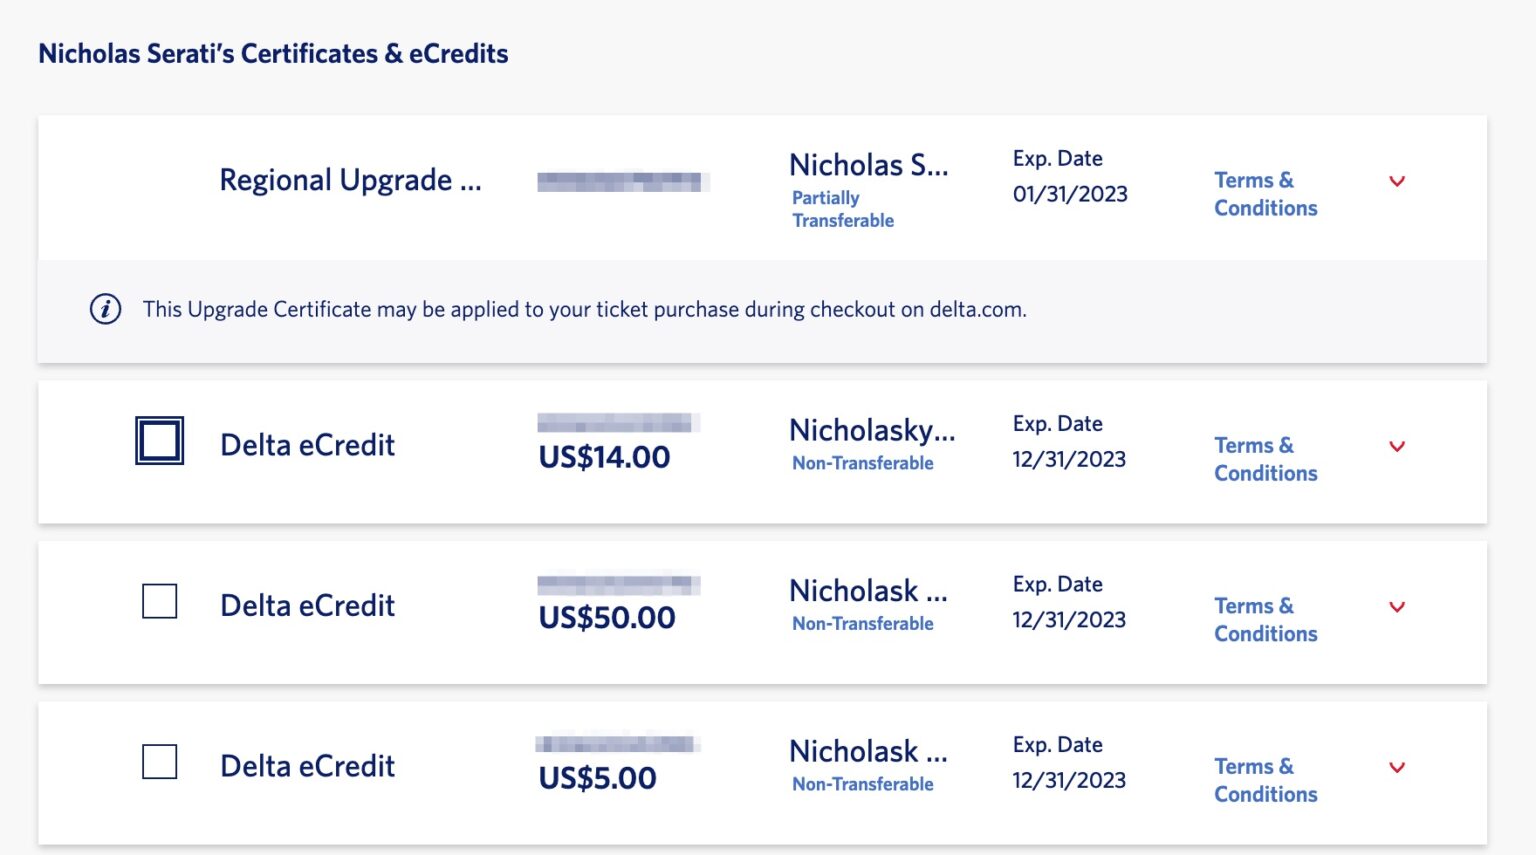Click the Nicholas Serati's Certificates & eCredits heading
1536x855 pixels.
point(273,52)
